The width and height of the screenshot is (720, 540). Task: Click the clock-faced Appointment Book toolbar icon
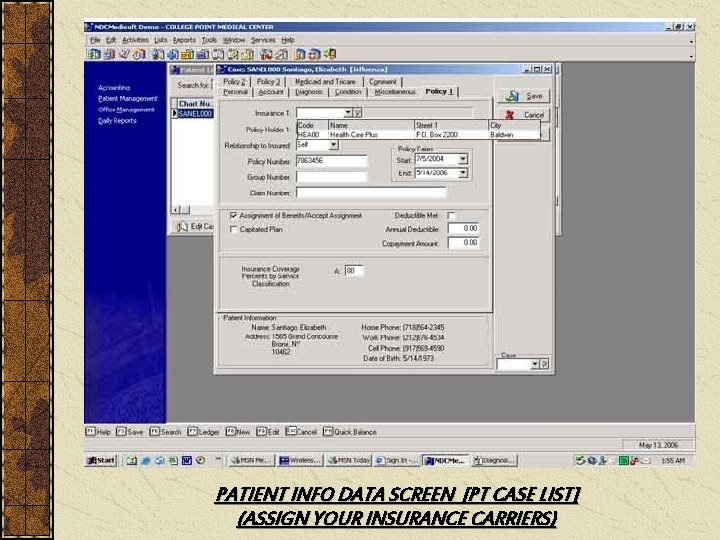[x=139, y=54]
